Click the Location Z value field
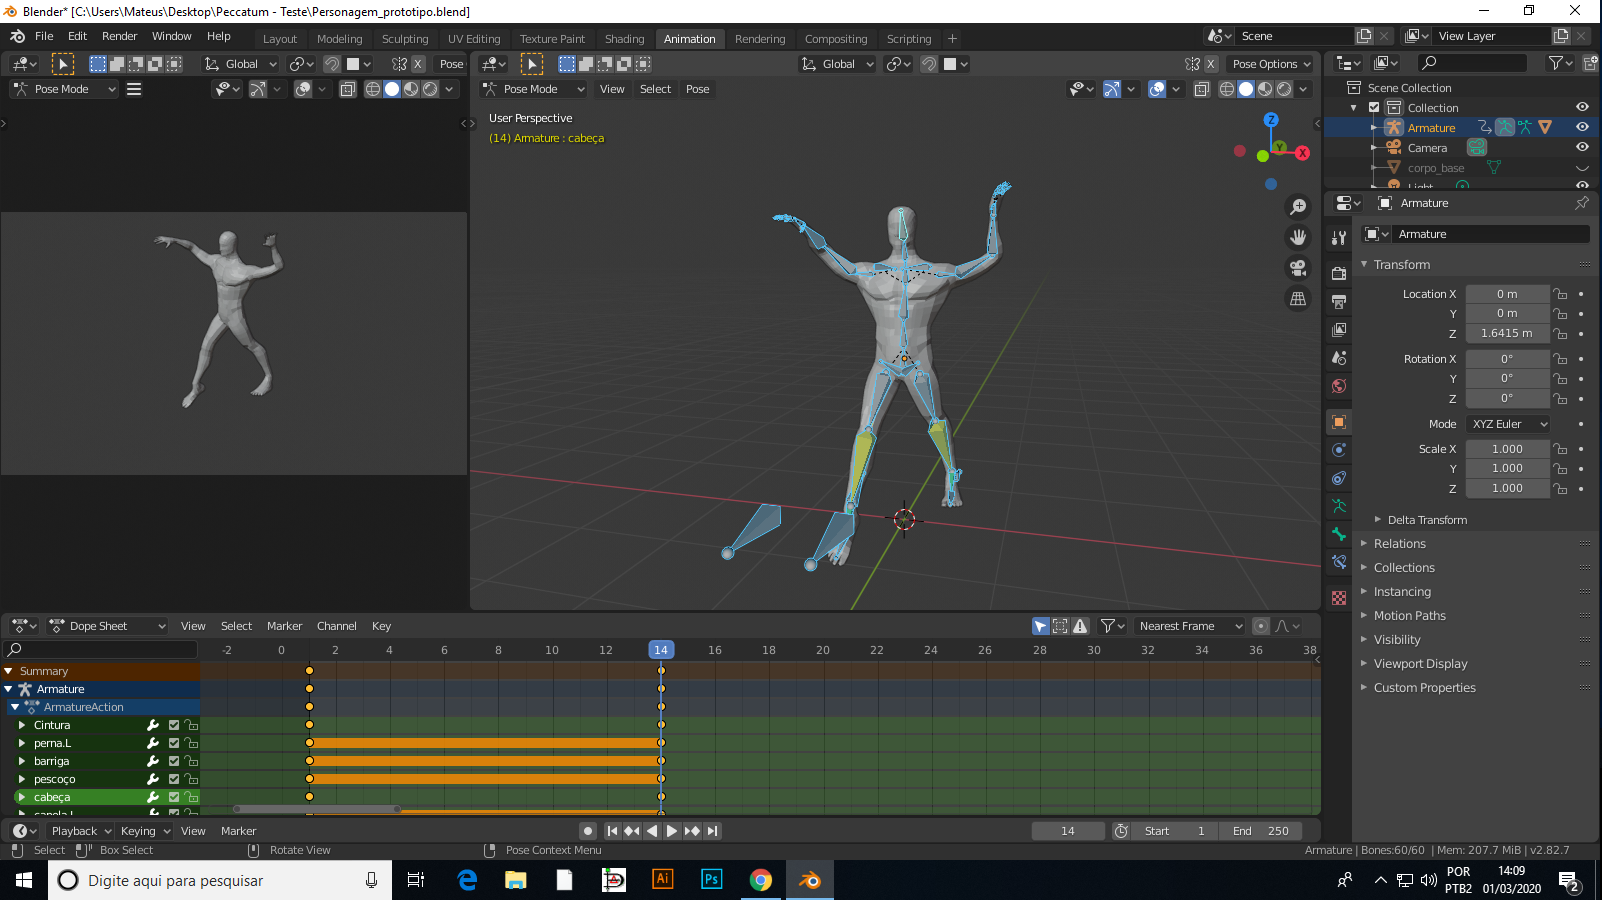 click(1507, 333)
